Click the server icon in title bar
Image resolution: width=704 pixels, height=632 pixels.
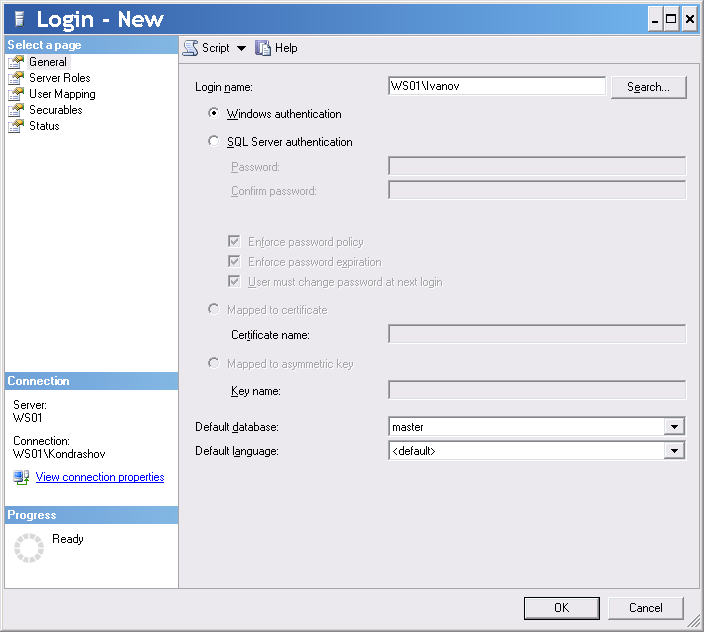pos(19,19)
